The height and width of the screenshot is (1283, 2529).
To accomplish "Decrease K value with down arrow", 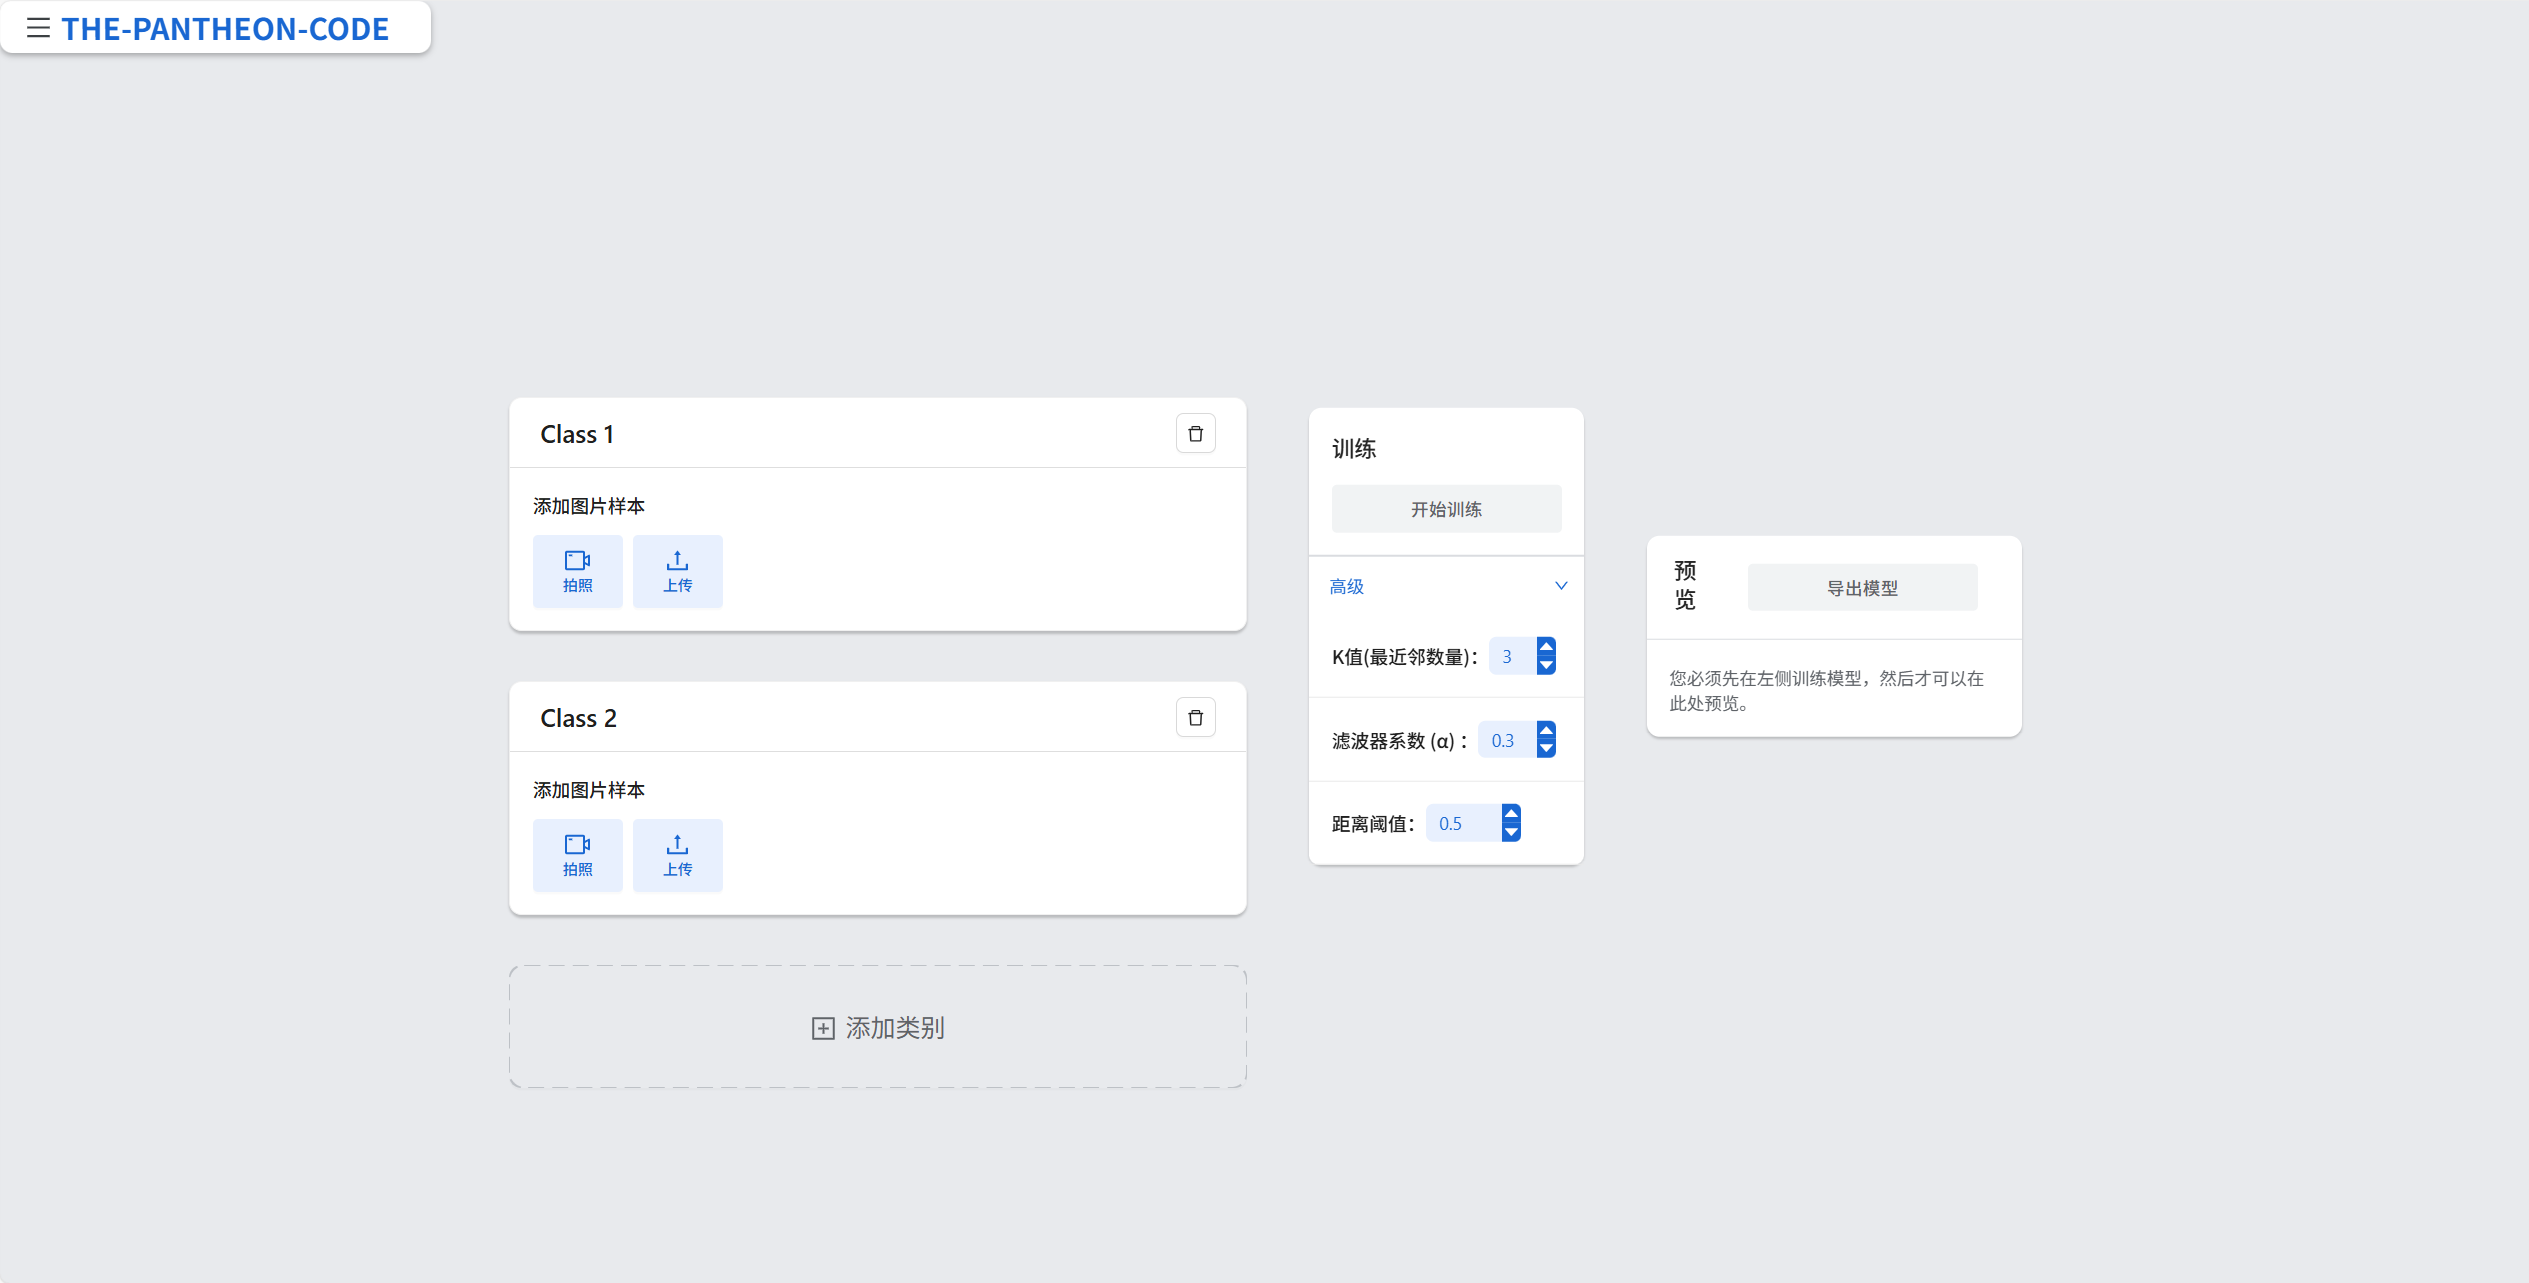I will point(1546,666).
